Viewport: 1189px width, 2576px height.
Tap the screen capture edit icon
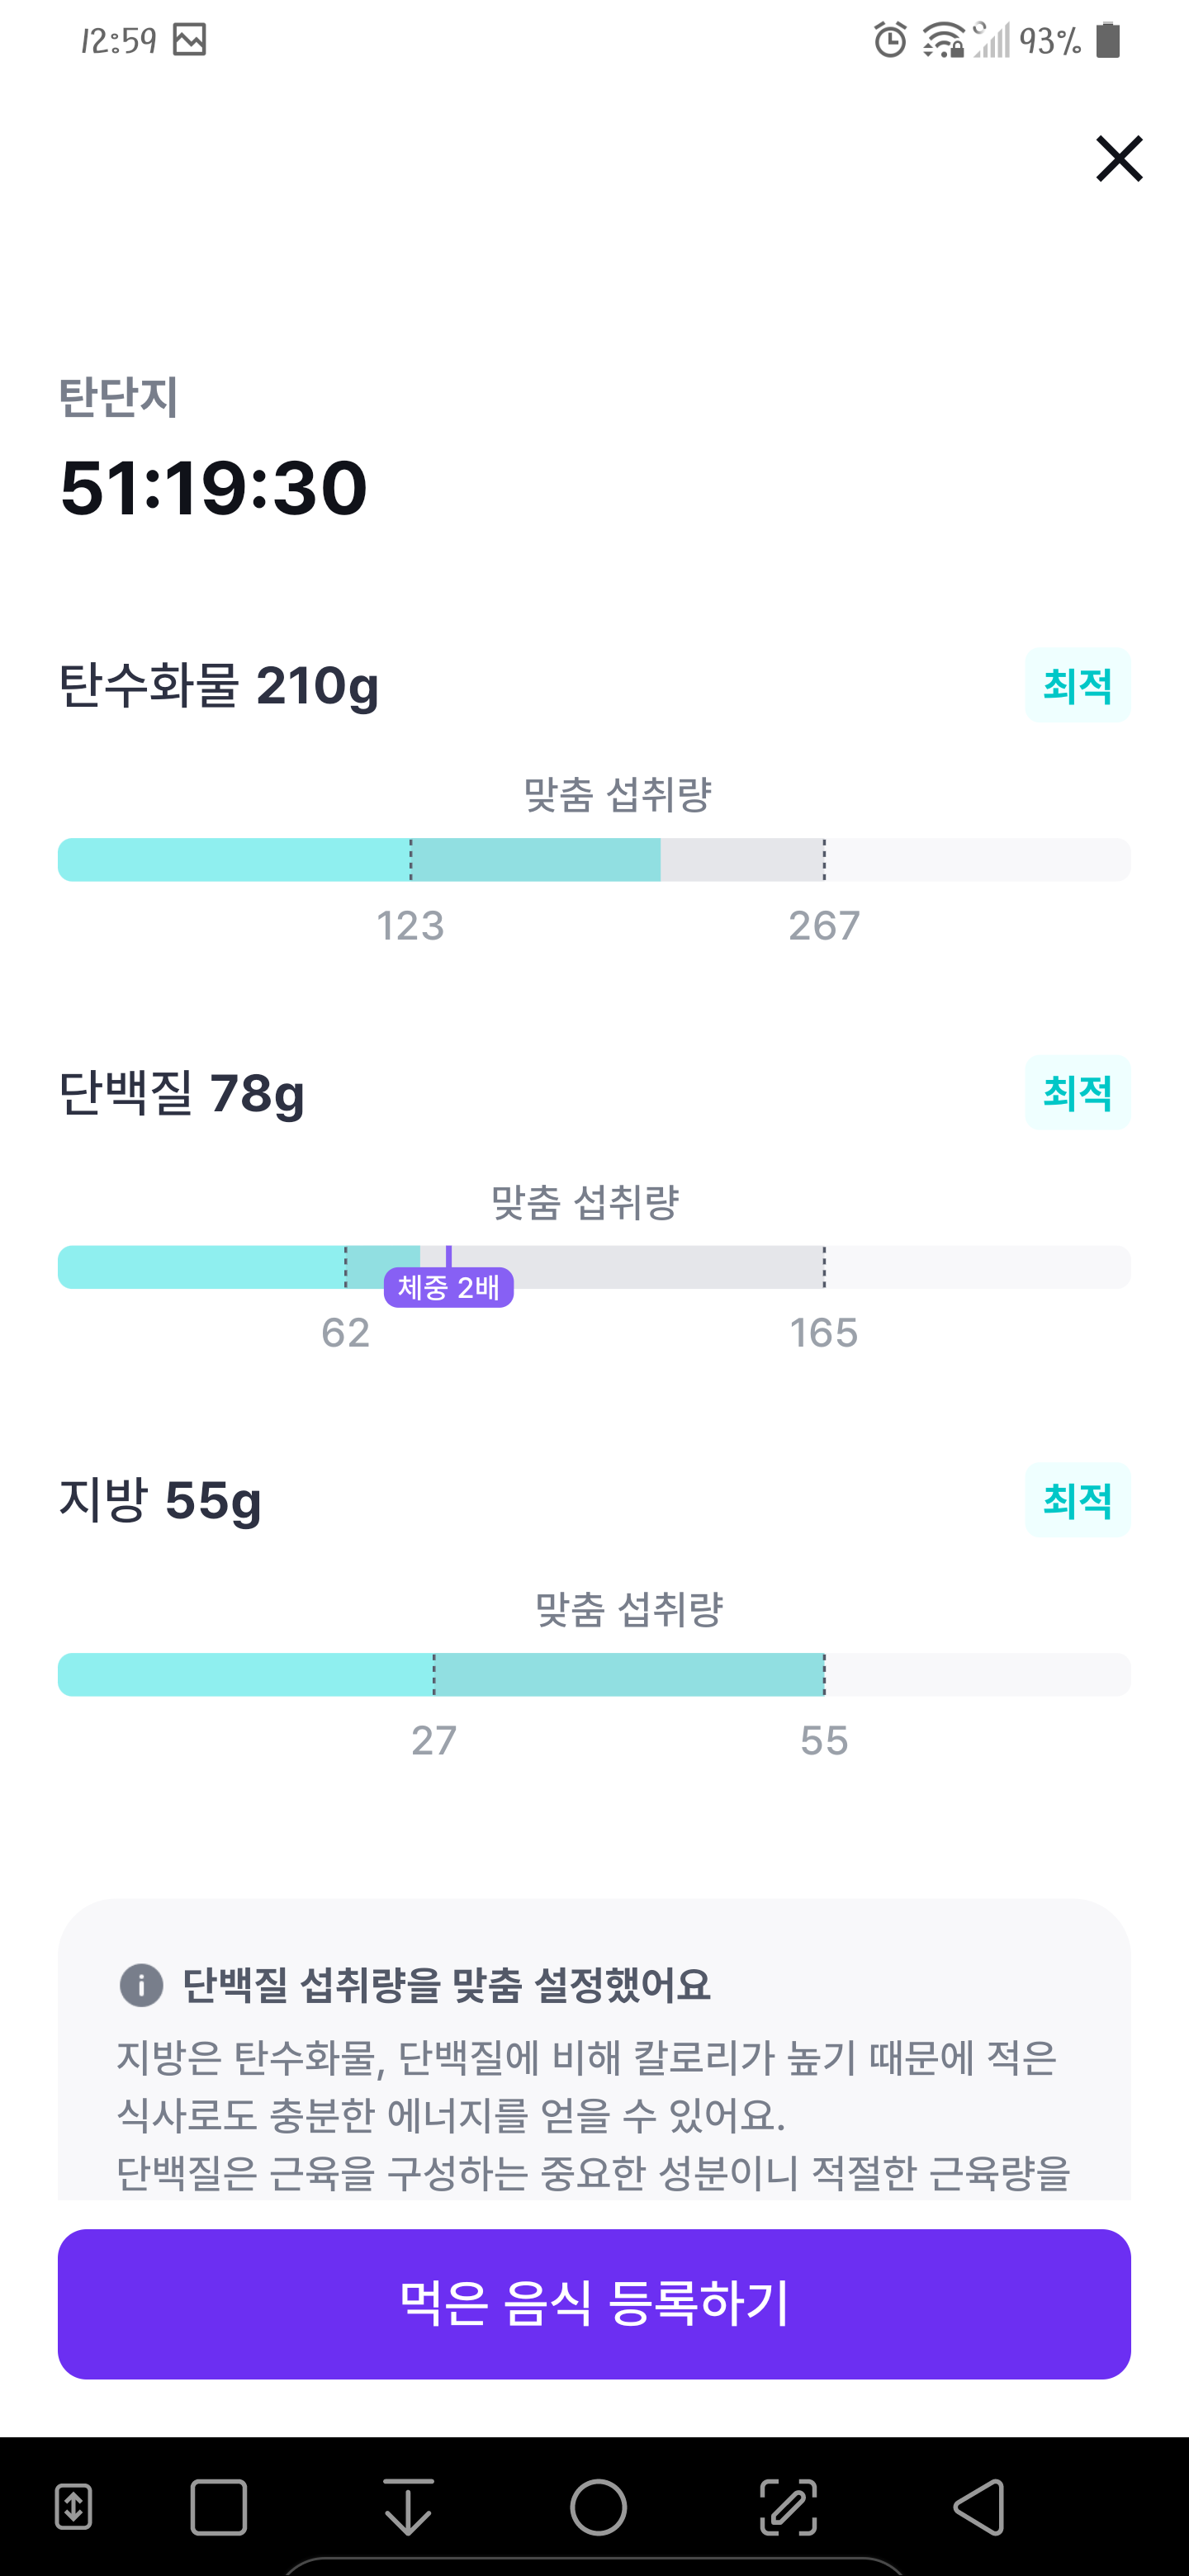click(788, 2507)
